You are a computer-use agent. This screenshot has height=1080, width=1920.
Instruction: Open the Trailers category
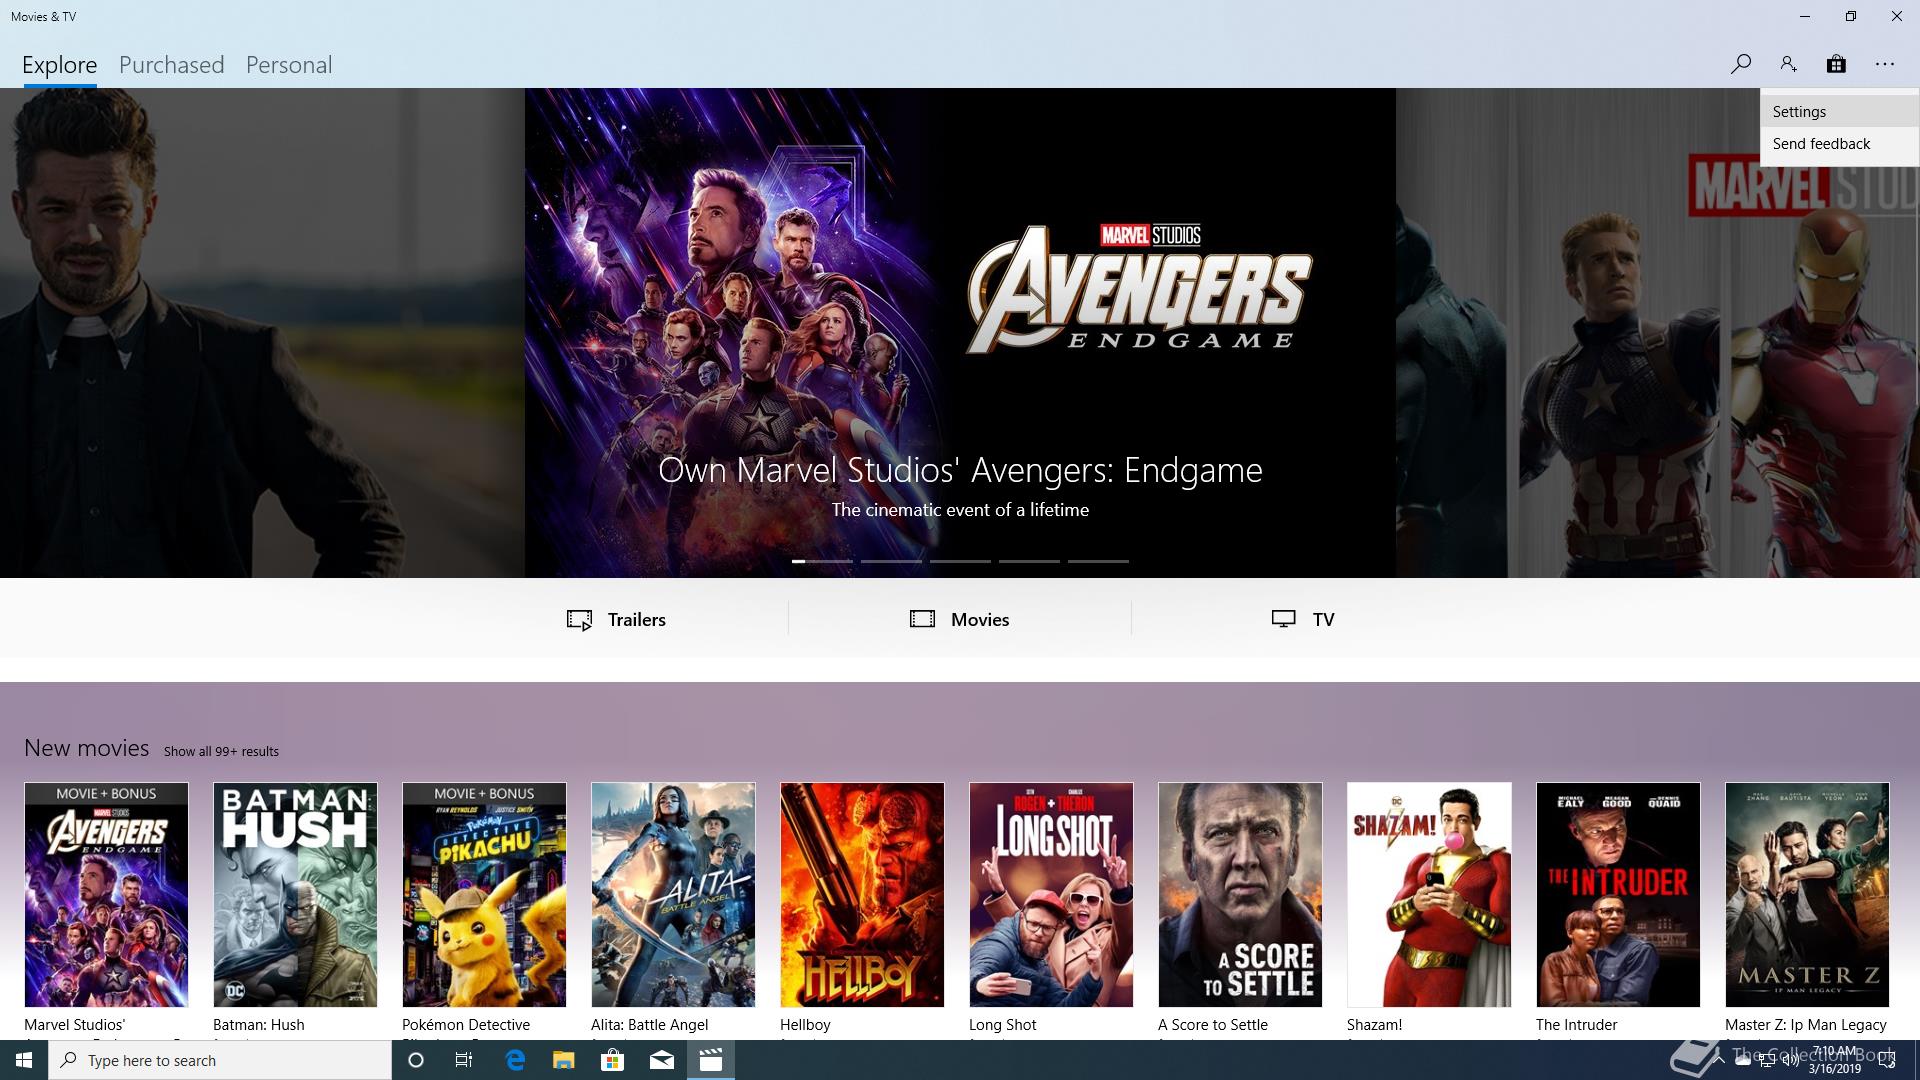click(616, 619)
